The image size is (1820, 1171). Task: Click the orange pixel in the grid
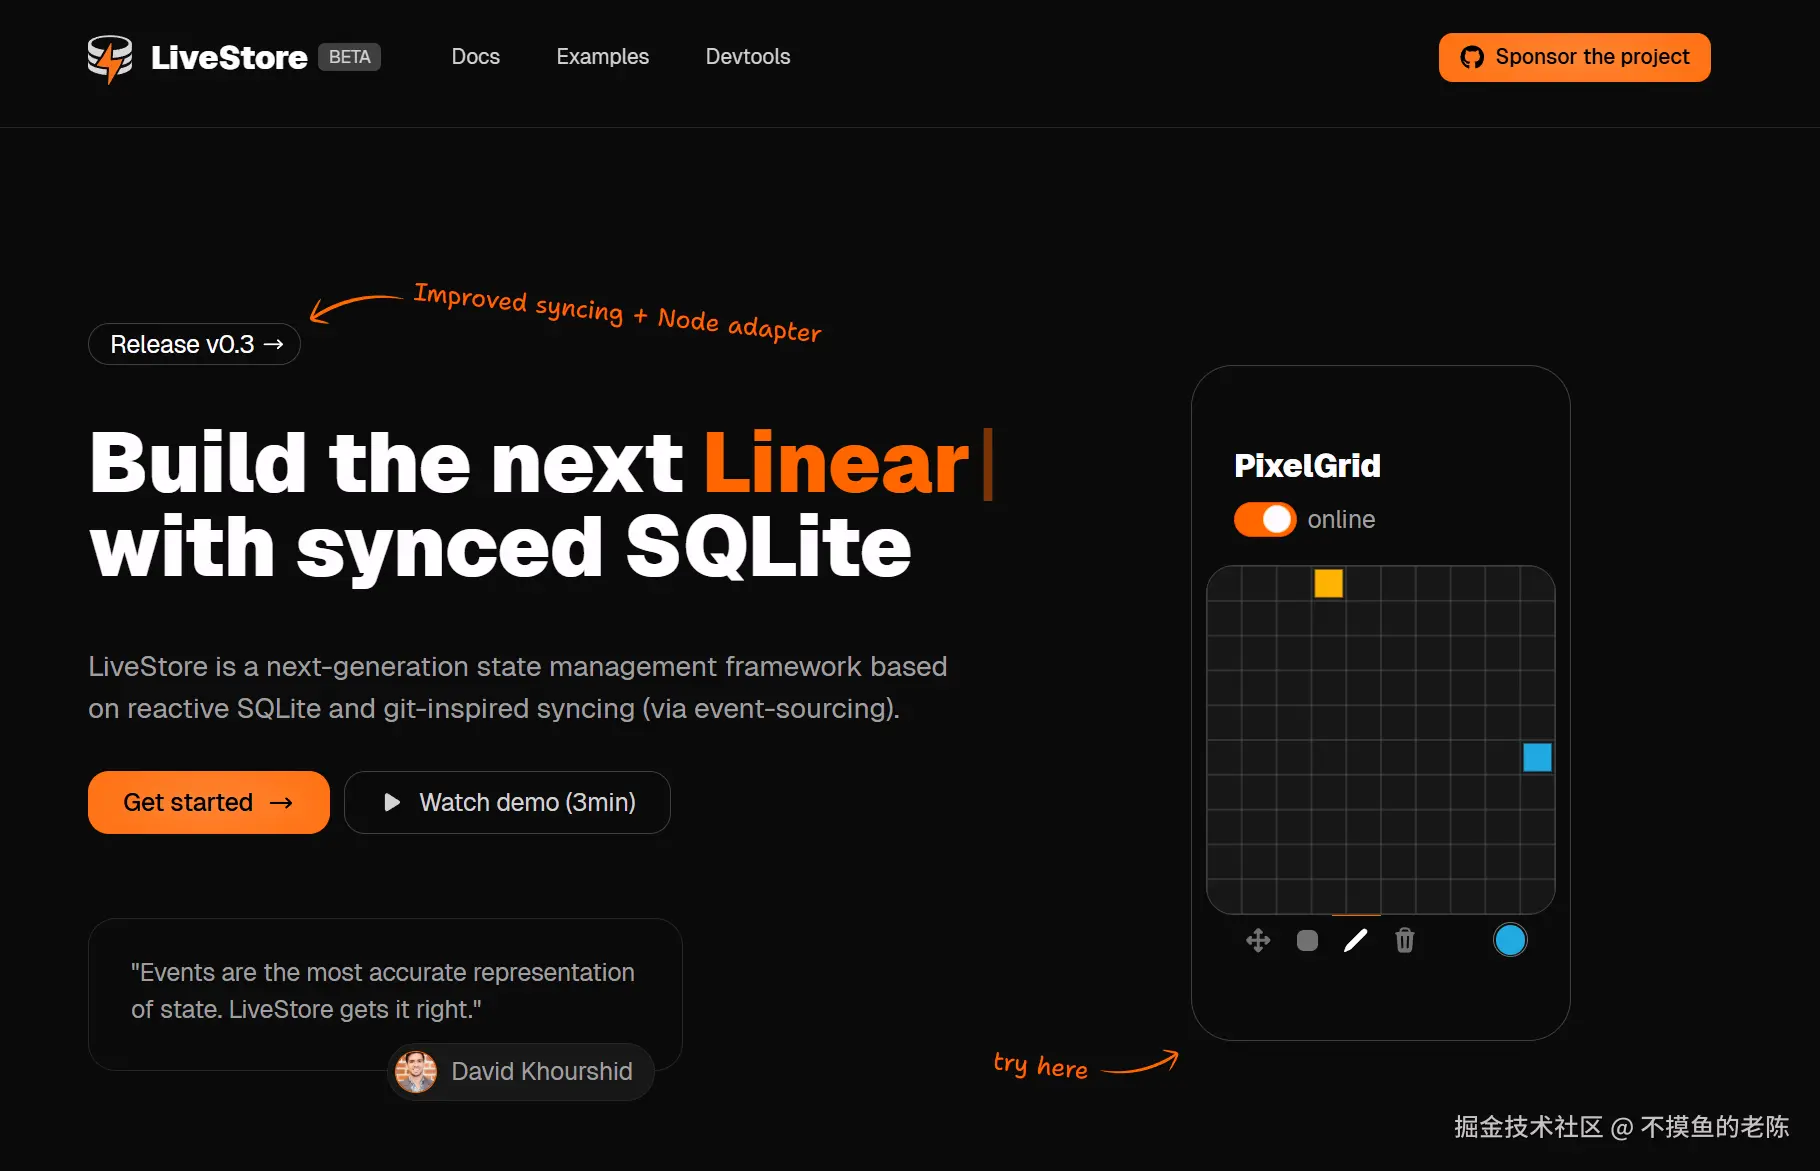[x=1328, y=583]
